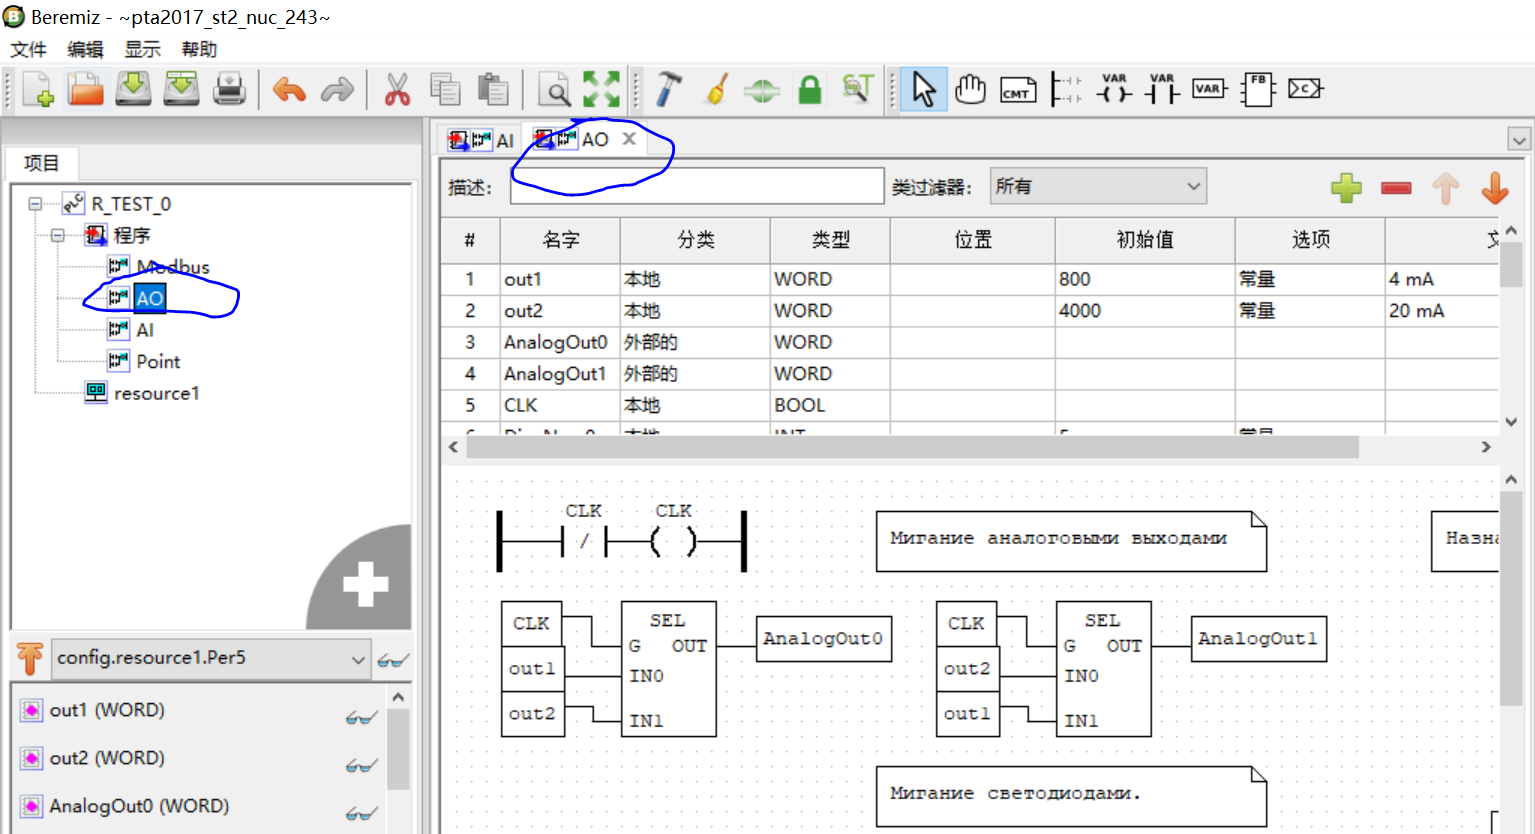Click the eyeglasses icon beside out1 variable
Image resolution: width=1535 pixels, height=834 pixels.
click(x=363, y=716)
